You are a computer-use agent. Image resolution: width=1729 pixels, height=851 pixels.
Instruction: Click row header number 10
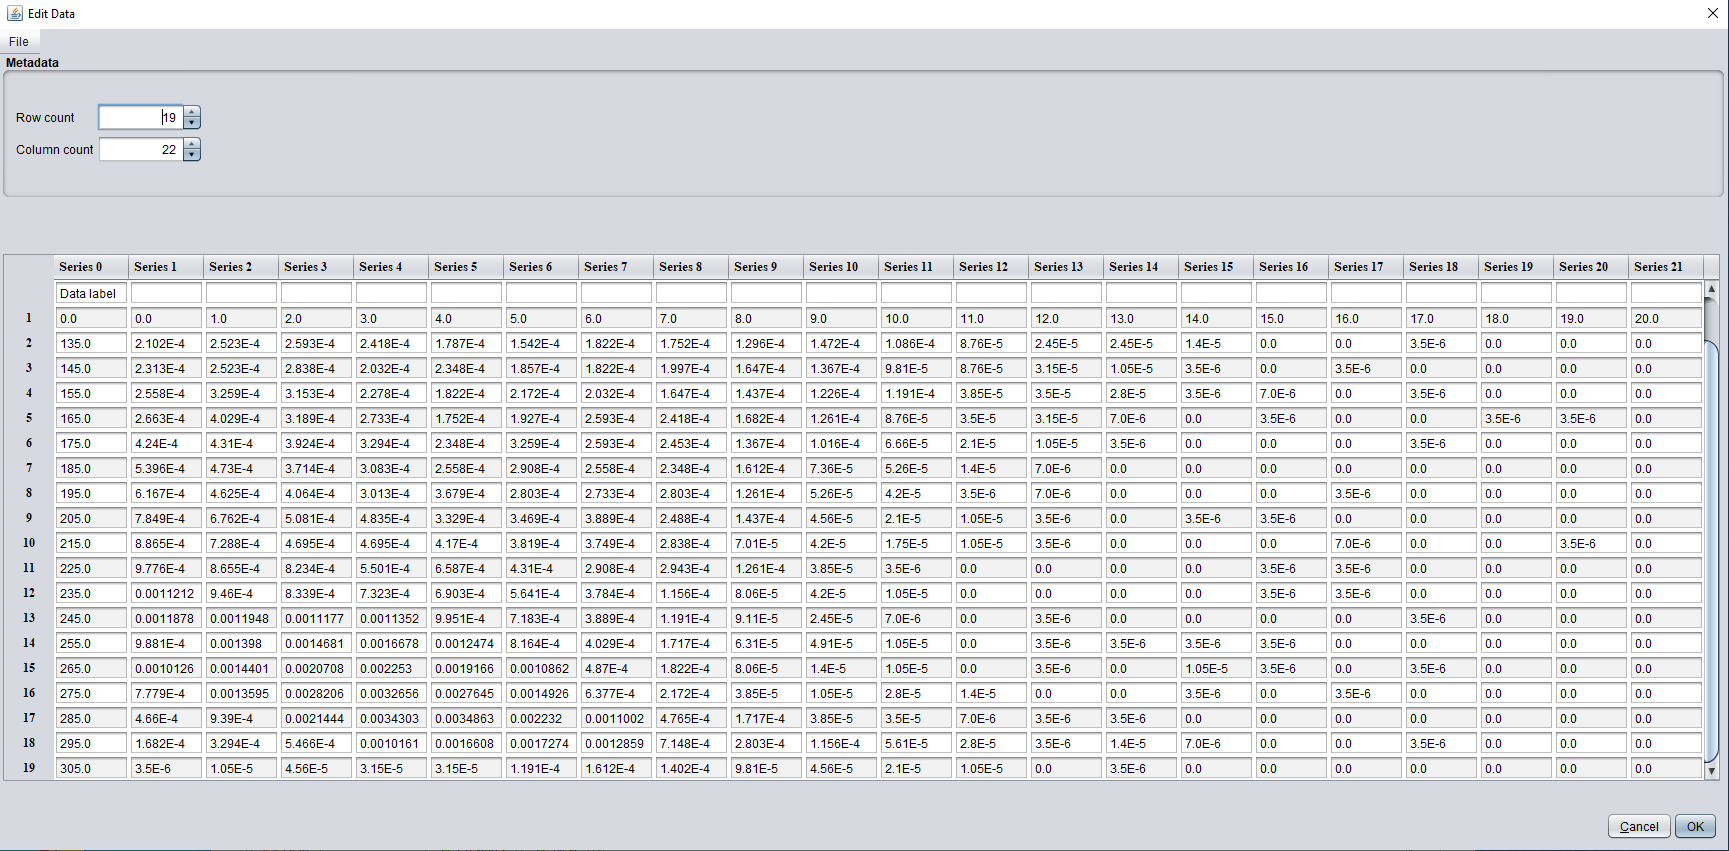click(29, 544)
